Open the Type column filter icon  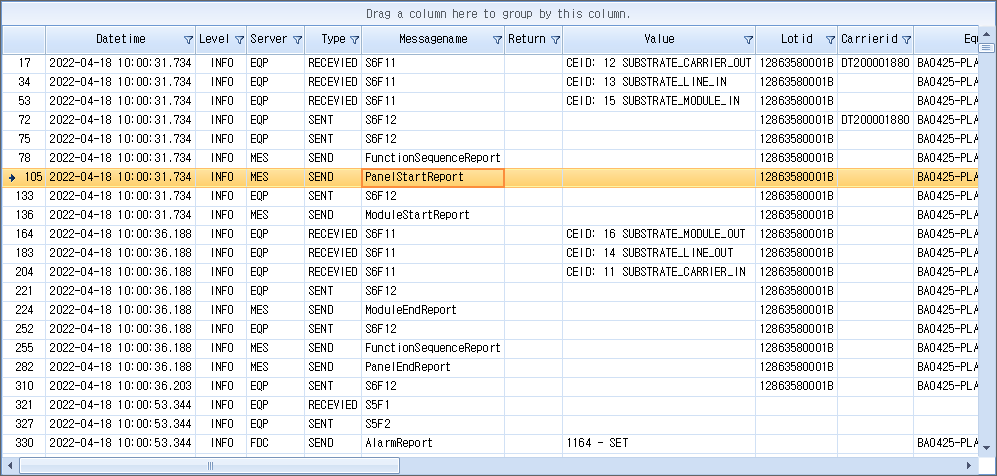coord(354,40)
